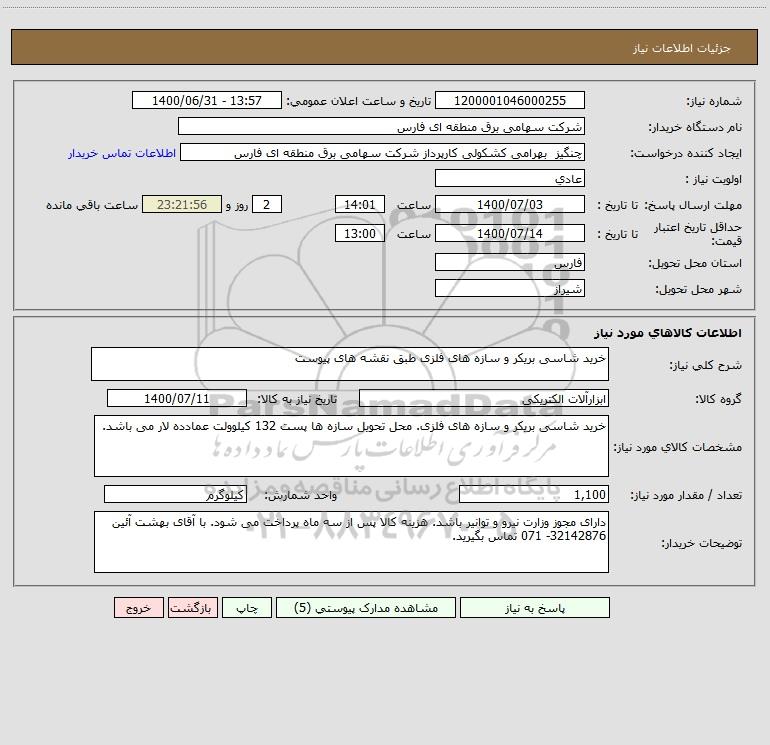Screen dimensions: 770x745
Task: Click the label تعداد / مقدار مورد نیاز
Action: coord(686,495)
